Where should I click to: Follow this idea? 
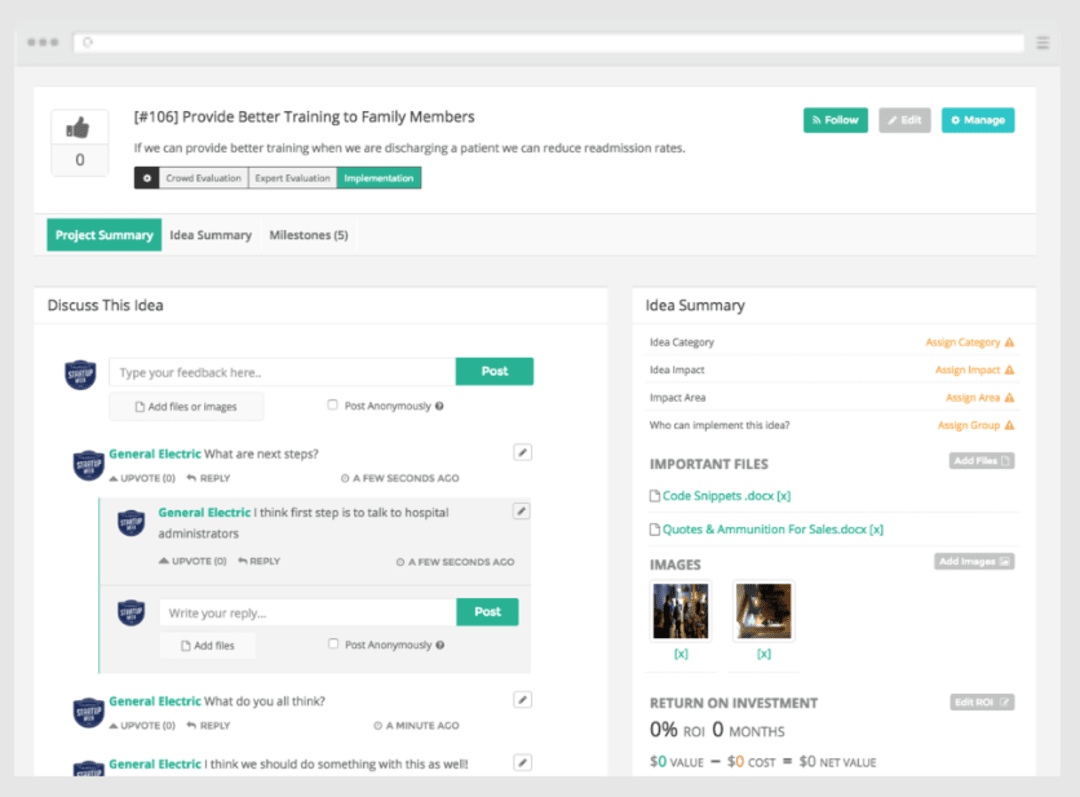835,118
